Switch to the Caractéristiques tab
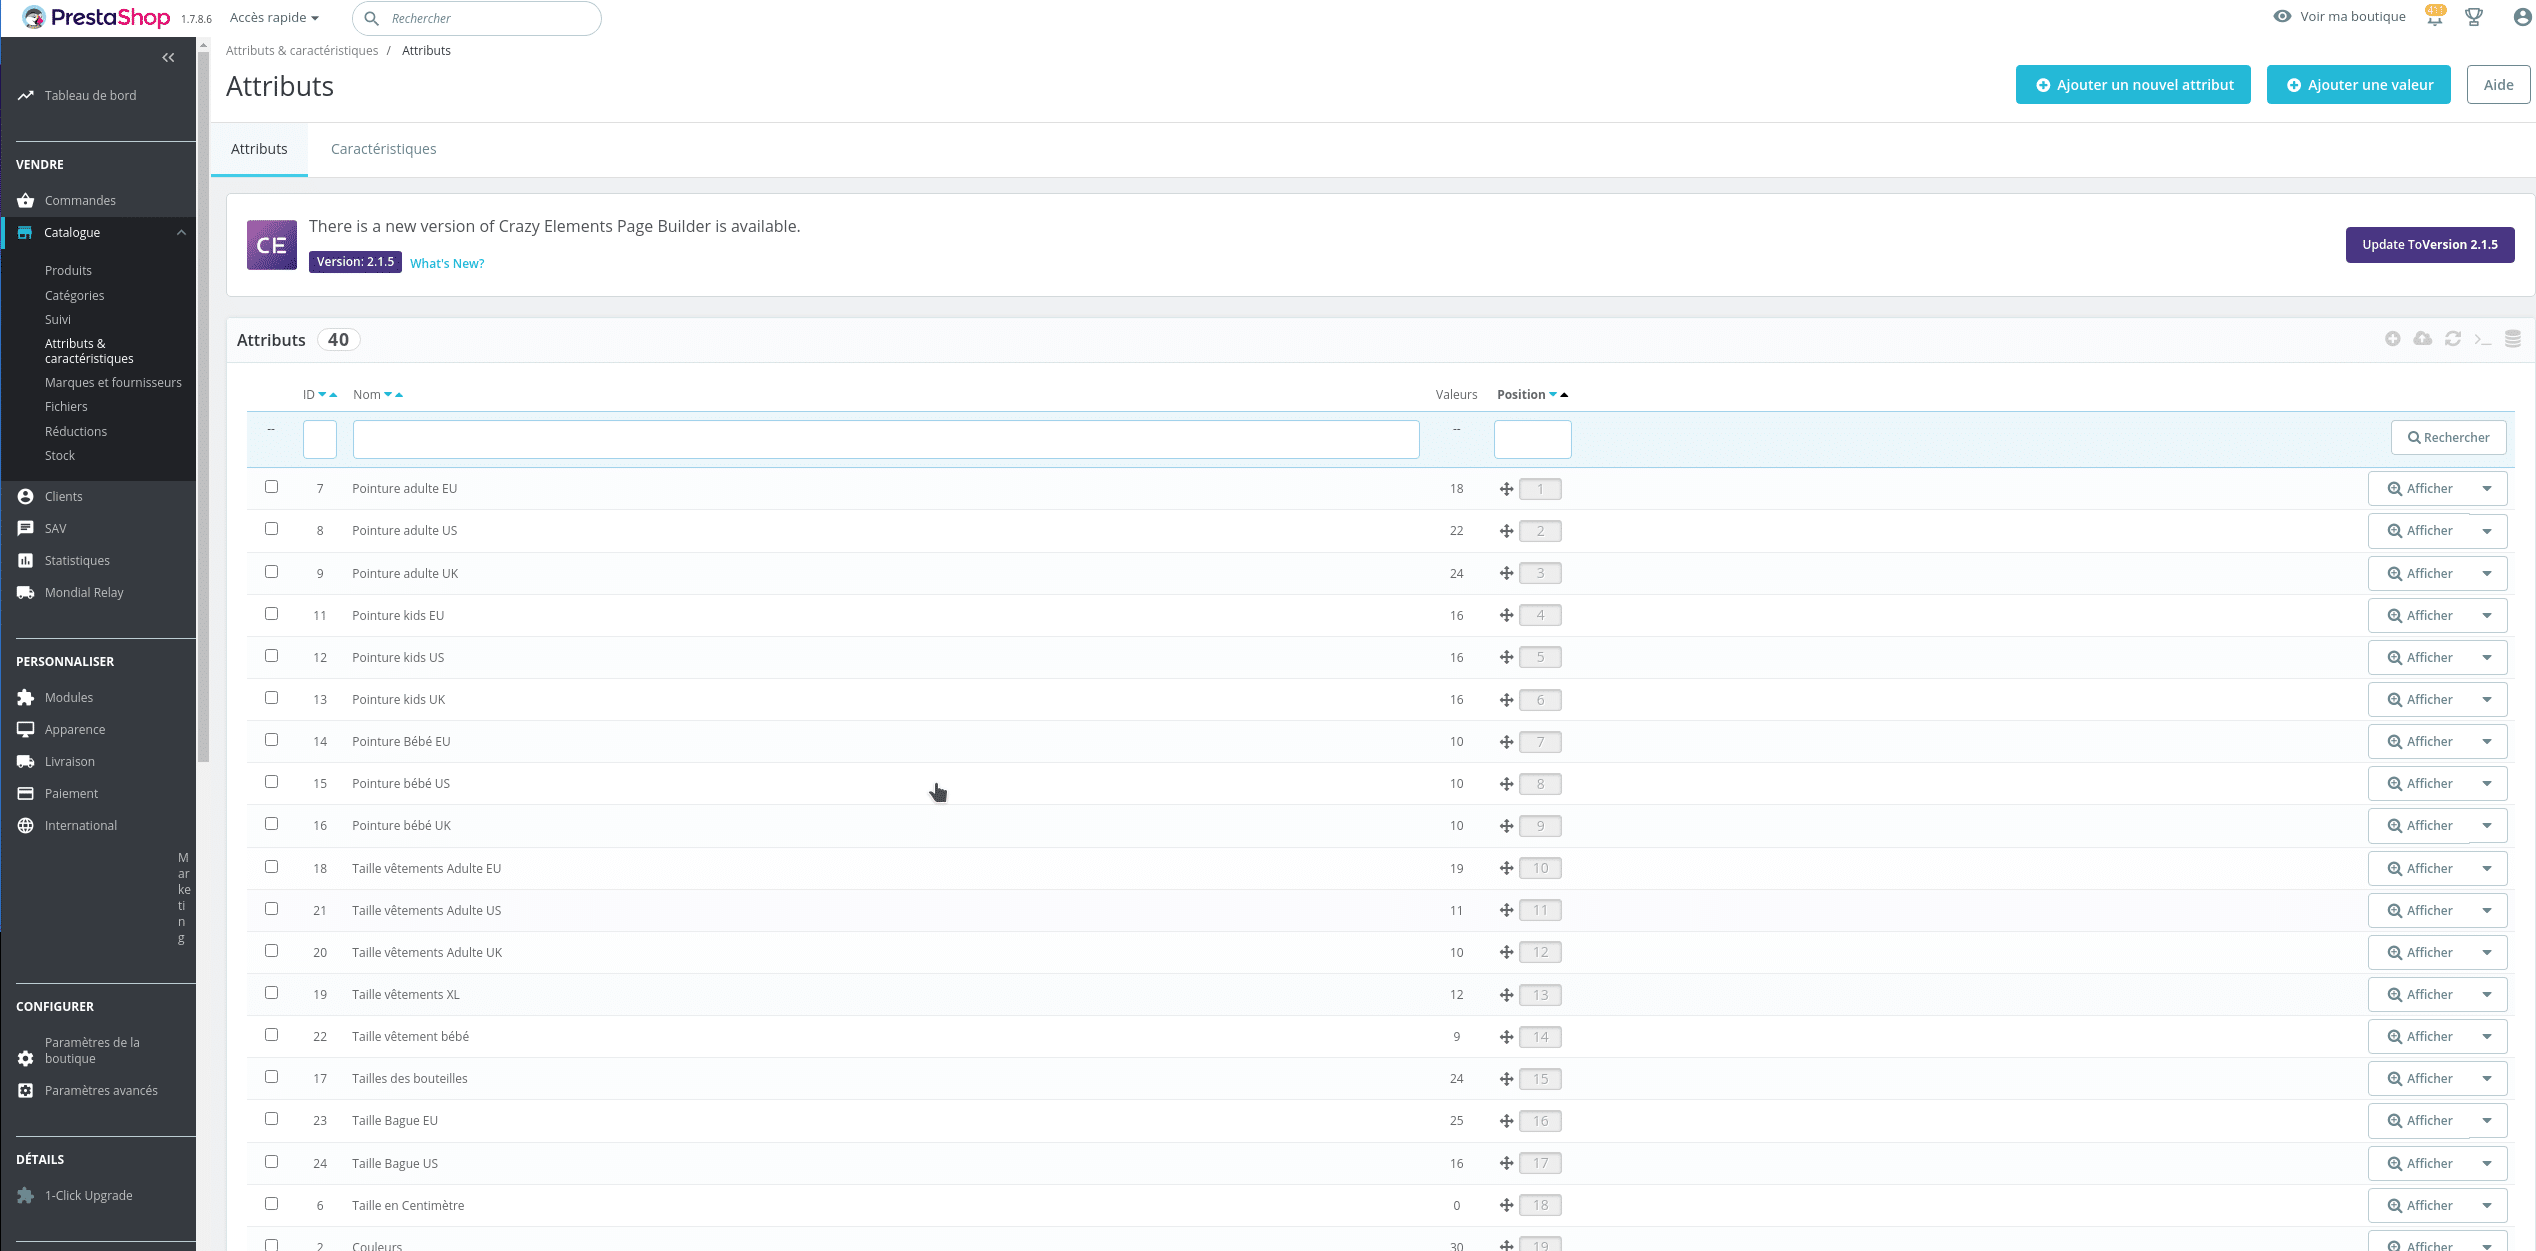 [383, 149]
